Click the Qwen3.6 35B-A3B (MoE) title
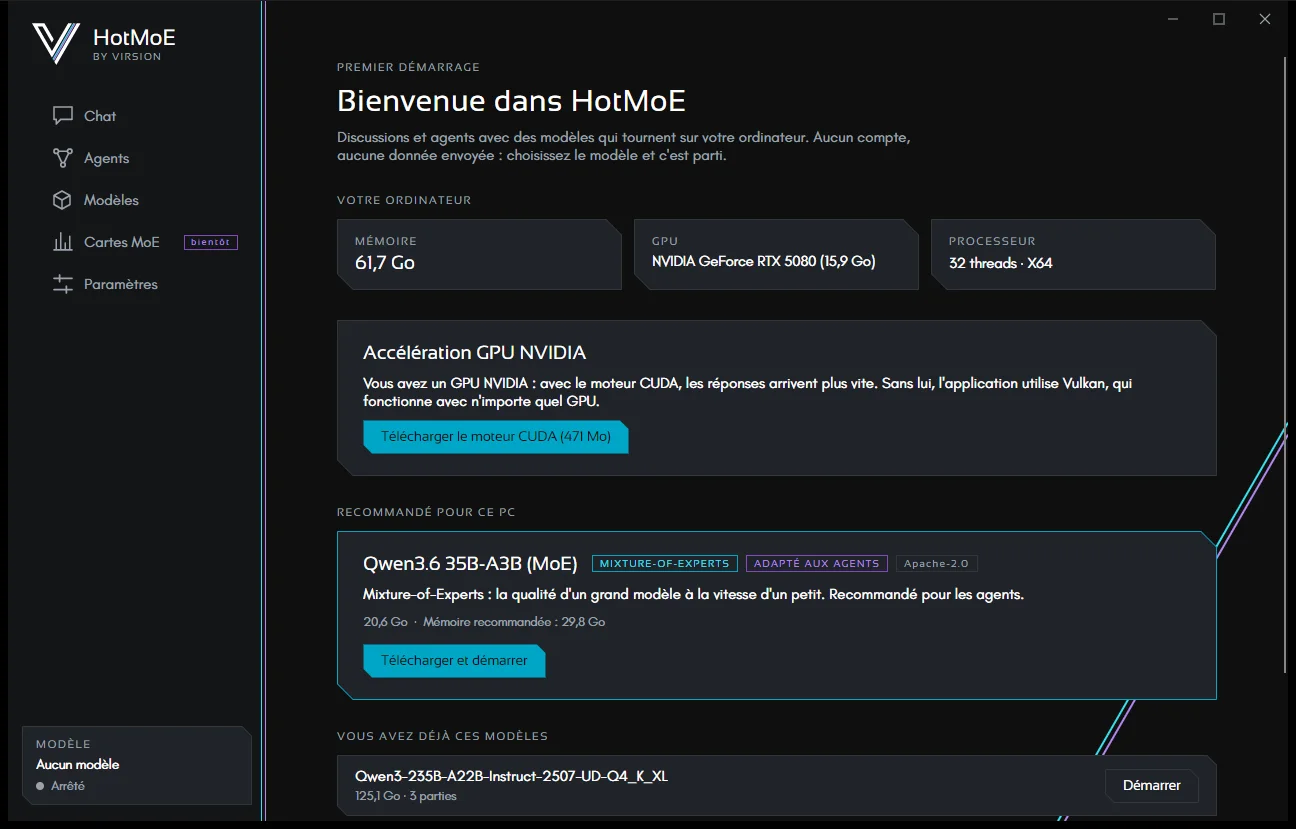1296x829 pixels. coord(470,563)
